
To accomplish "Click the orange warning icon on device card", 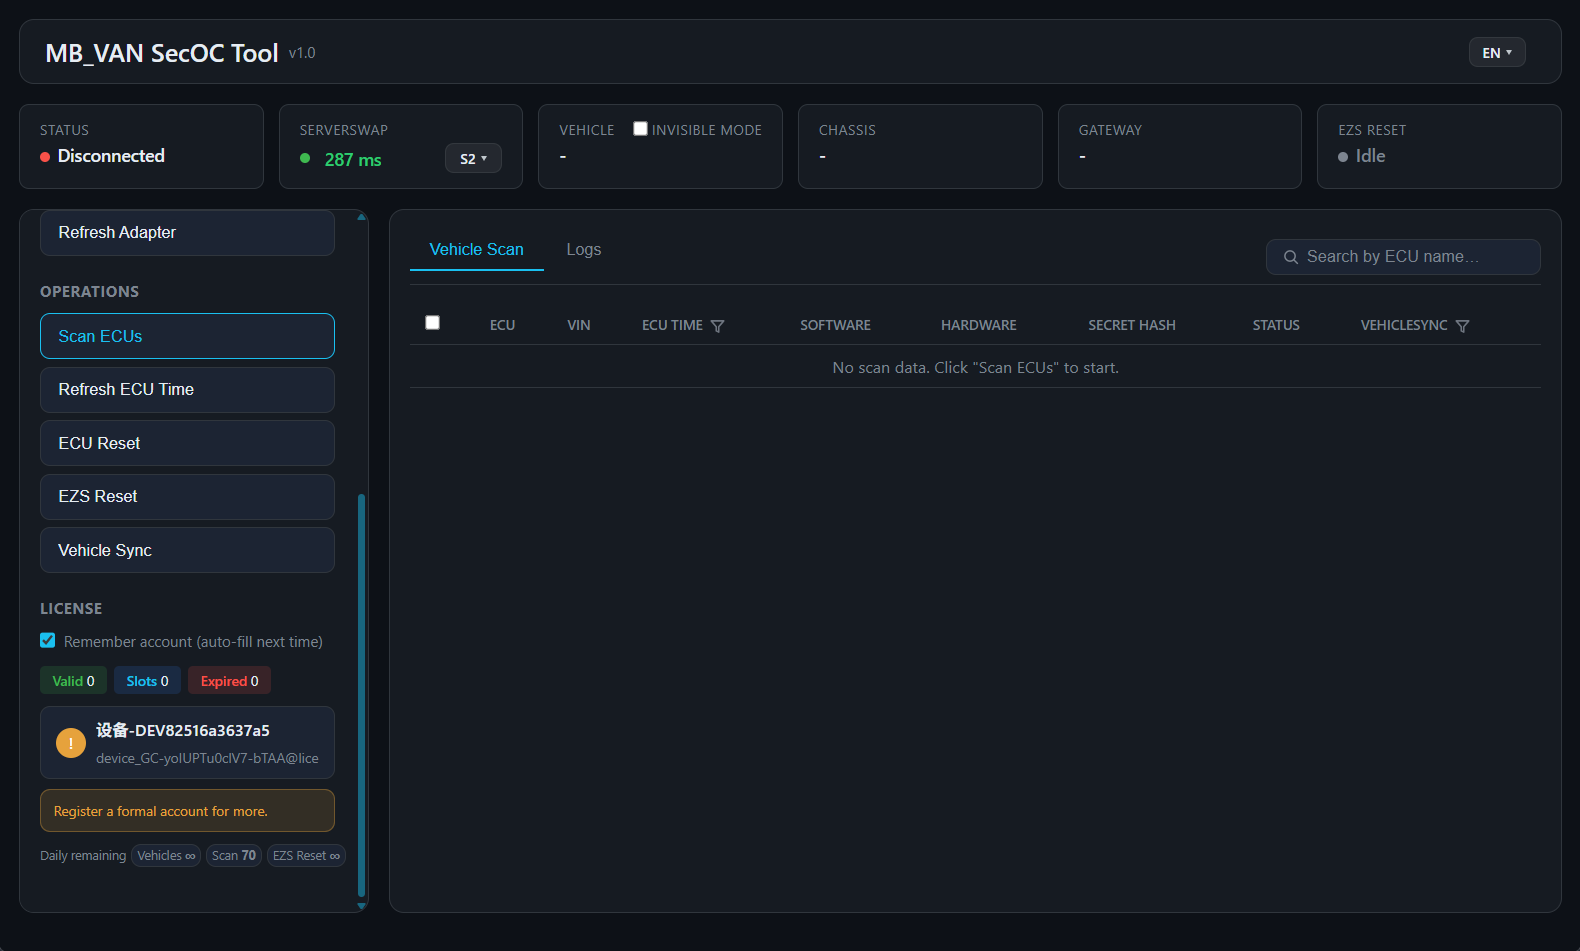I will [71, 743].
